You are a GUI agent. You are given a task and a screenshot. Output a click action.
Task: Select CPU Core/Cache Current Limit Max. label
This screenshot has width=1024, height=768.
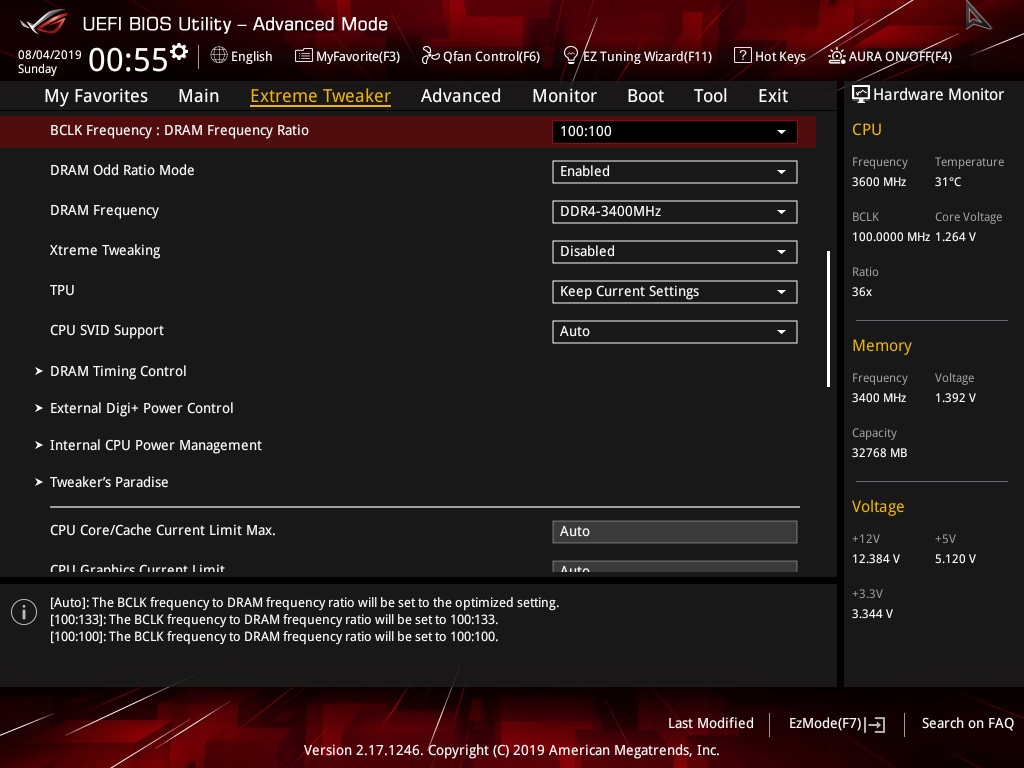[x=163, y=530]
